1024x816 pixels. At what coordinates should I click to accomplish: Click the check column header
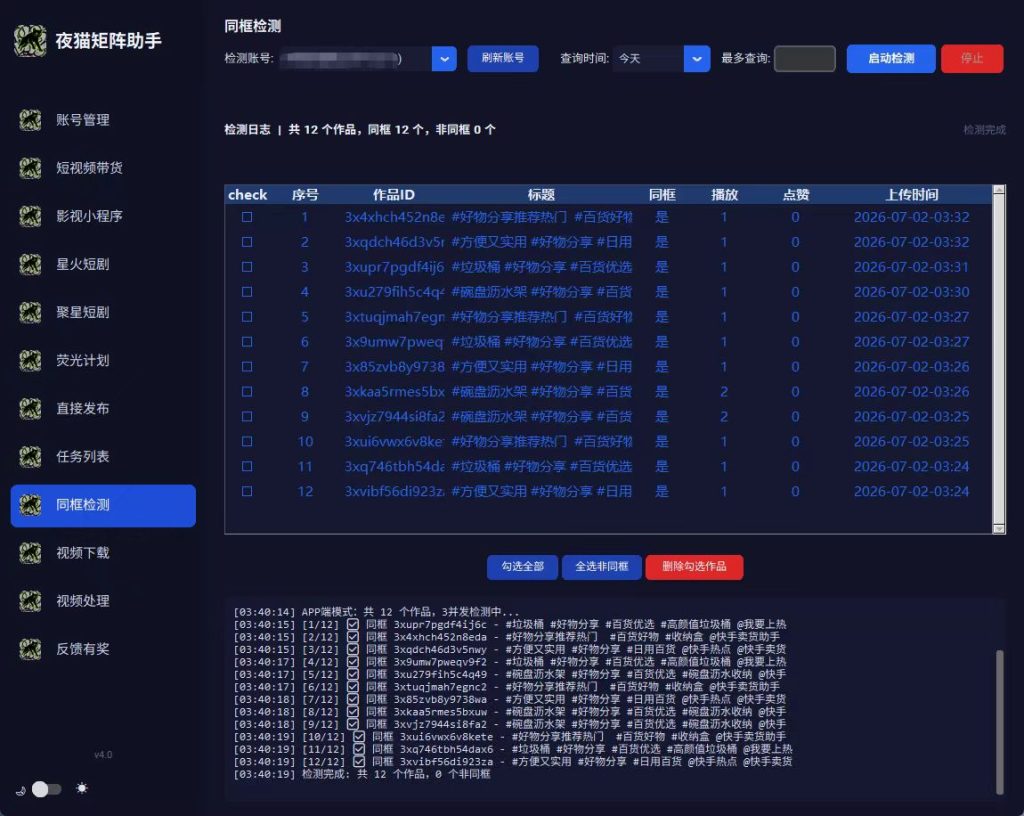248,195
